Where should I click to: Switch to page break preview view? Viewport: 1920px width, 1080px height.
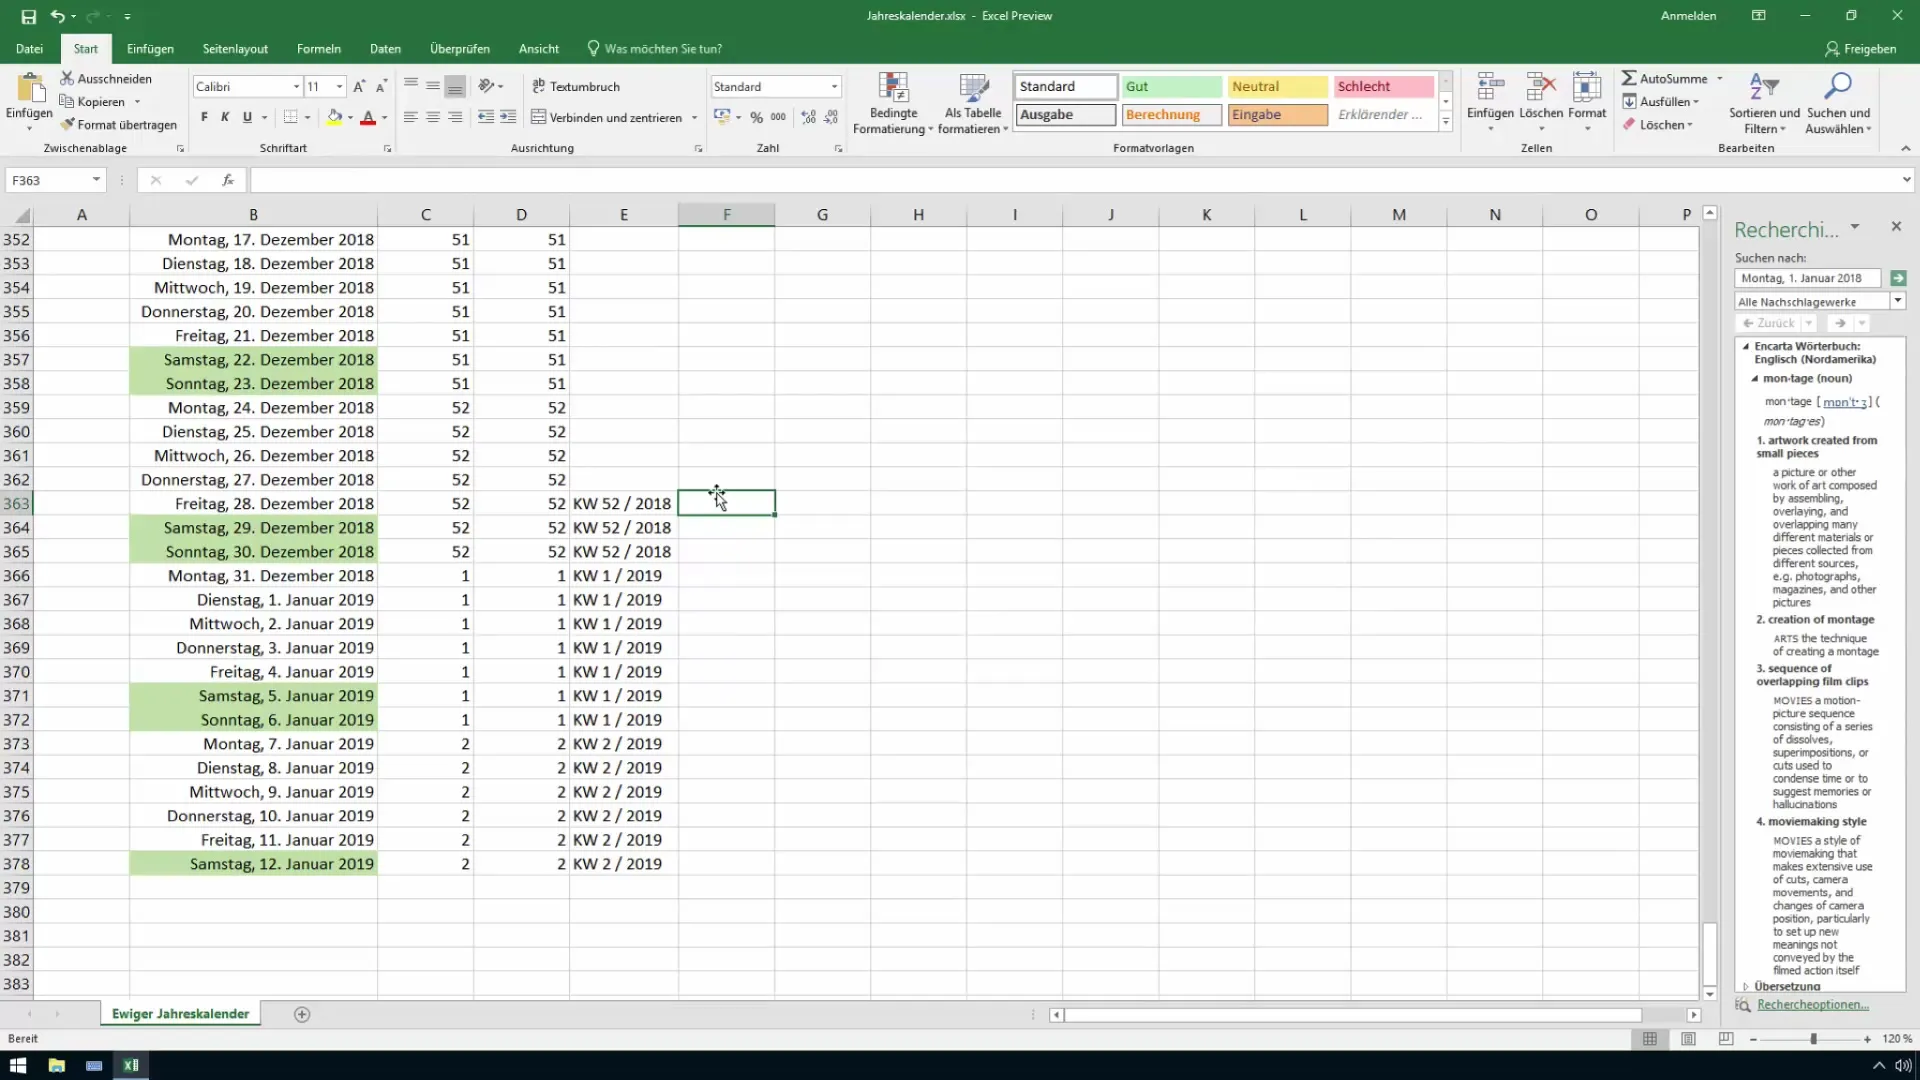[1726, 1039]
